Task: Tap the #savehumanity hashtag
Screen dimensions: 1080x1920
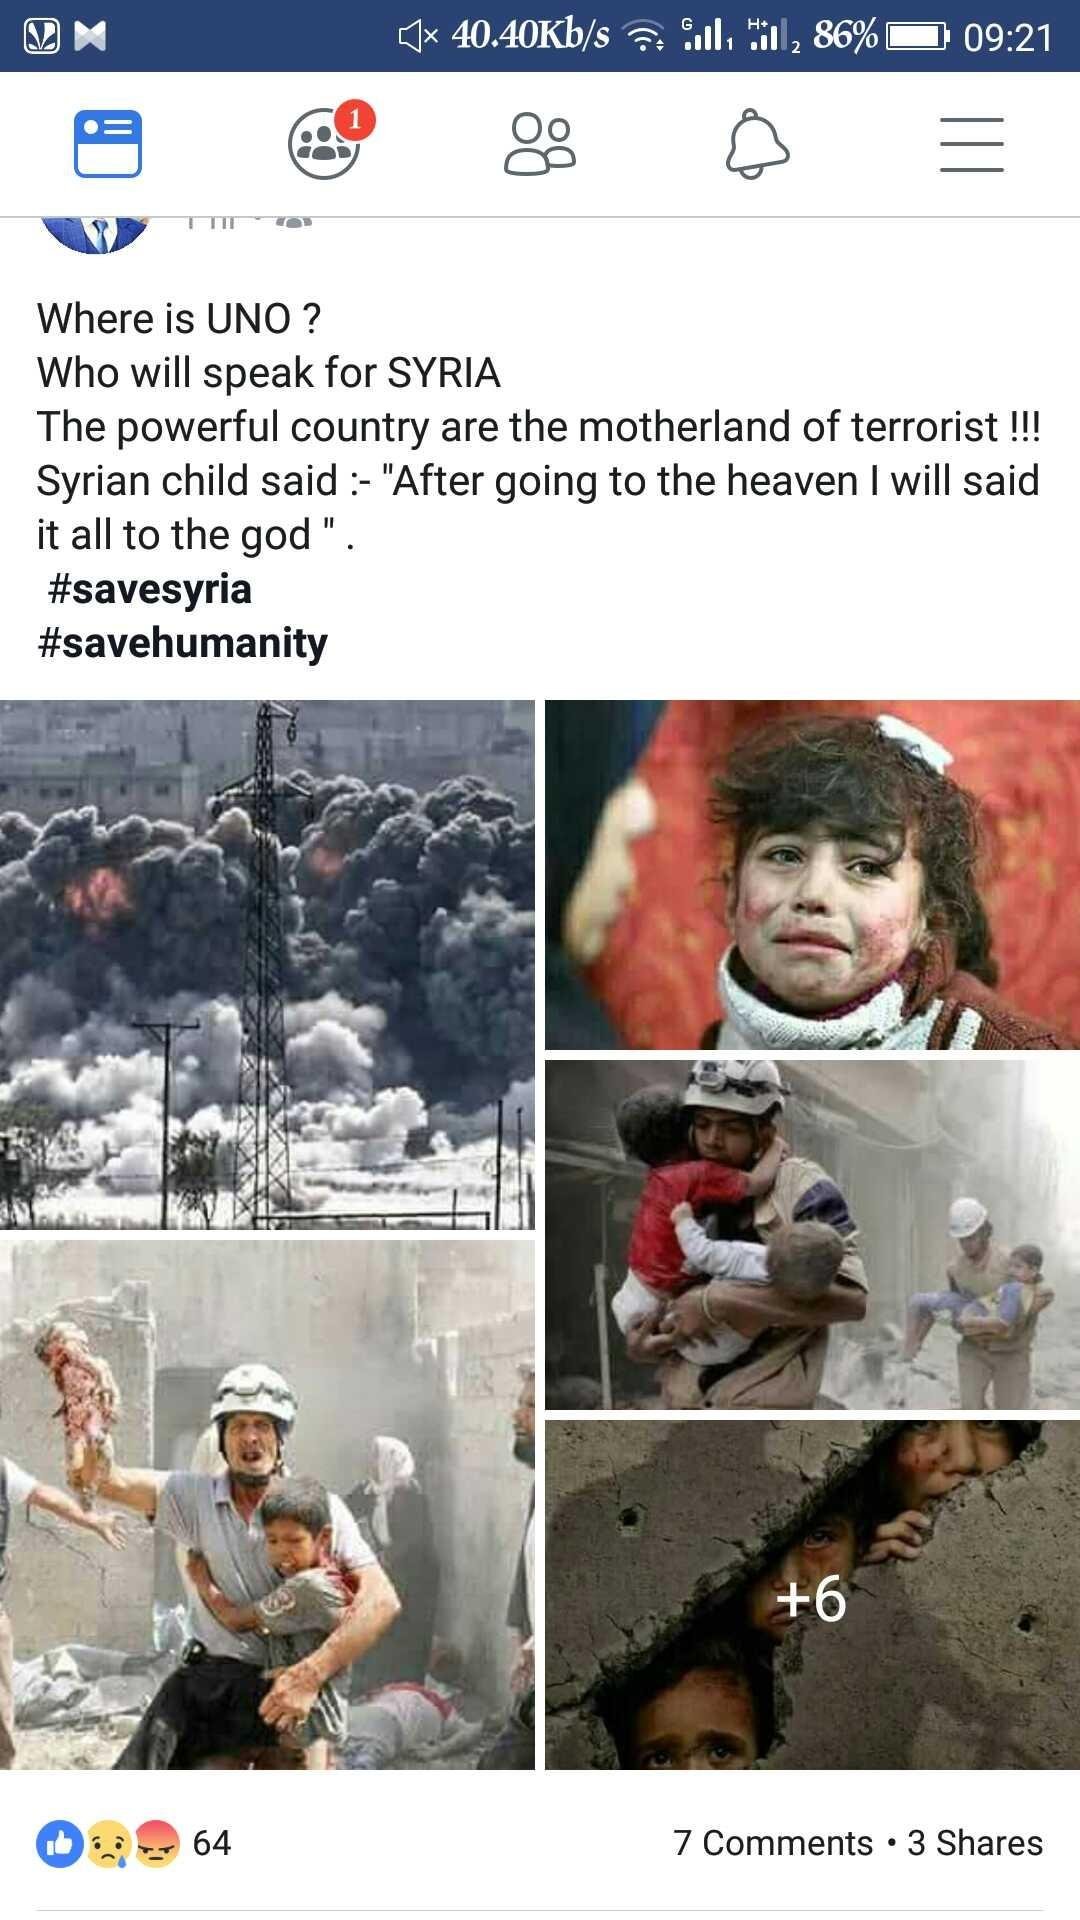Action: (182, 642)
